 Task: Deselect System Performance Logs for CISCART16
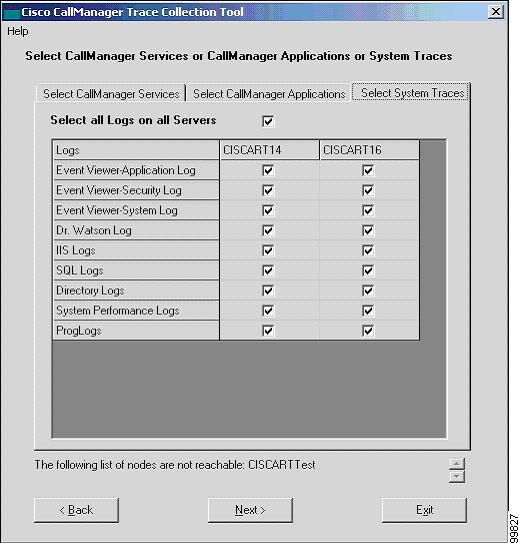pos(368,311)
